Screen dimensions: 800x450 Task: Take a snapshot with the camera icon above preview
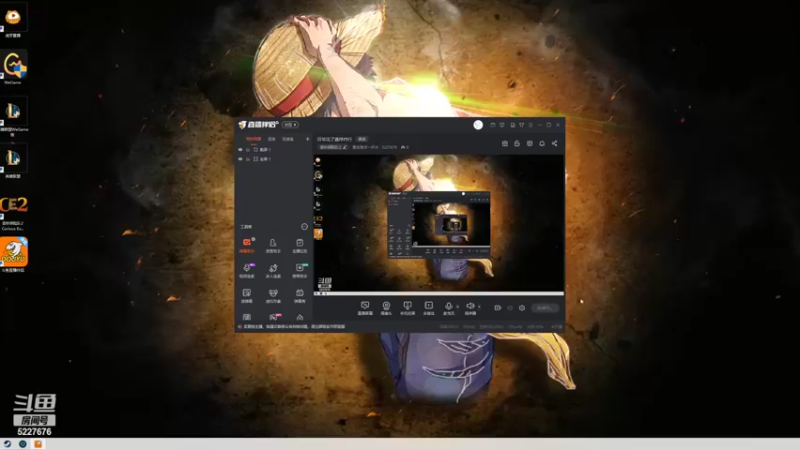point(505,143)
